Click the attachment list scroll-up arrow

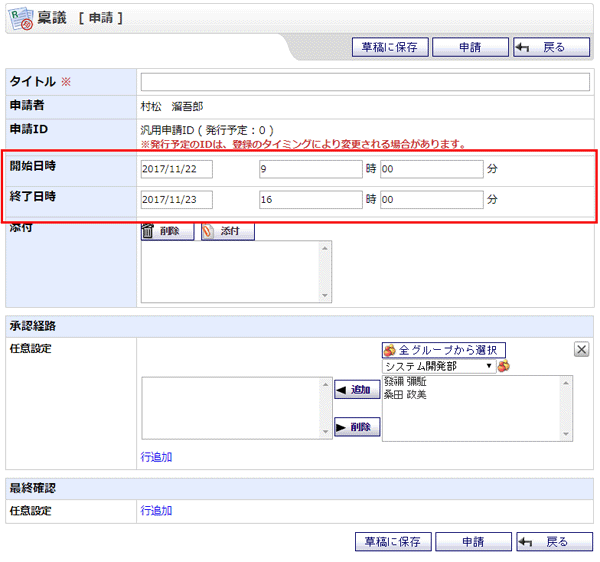tap(325, 248)
